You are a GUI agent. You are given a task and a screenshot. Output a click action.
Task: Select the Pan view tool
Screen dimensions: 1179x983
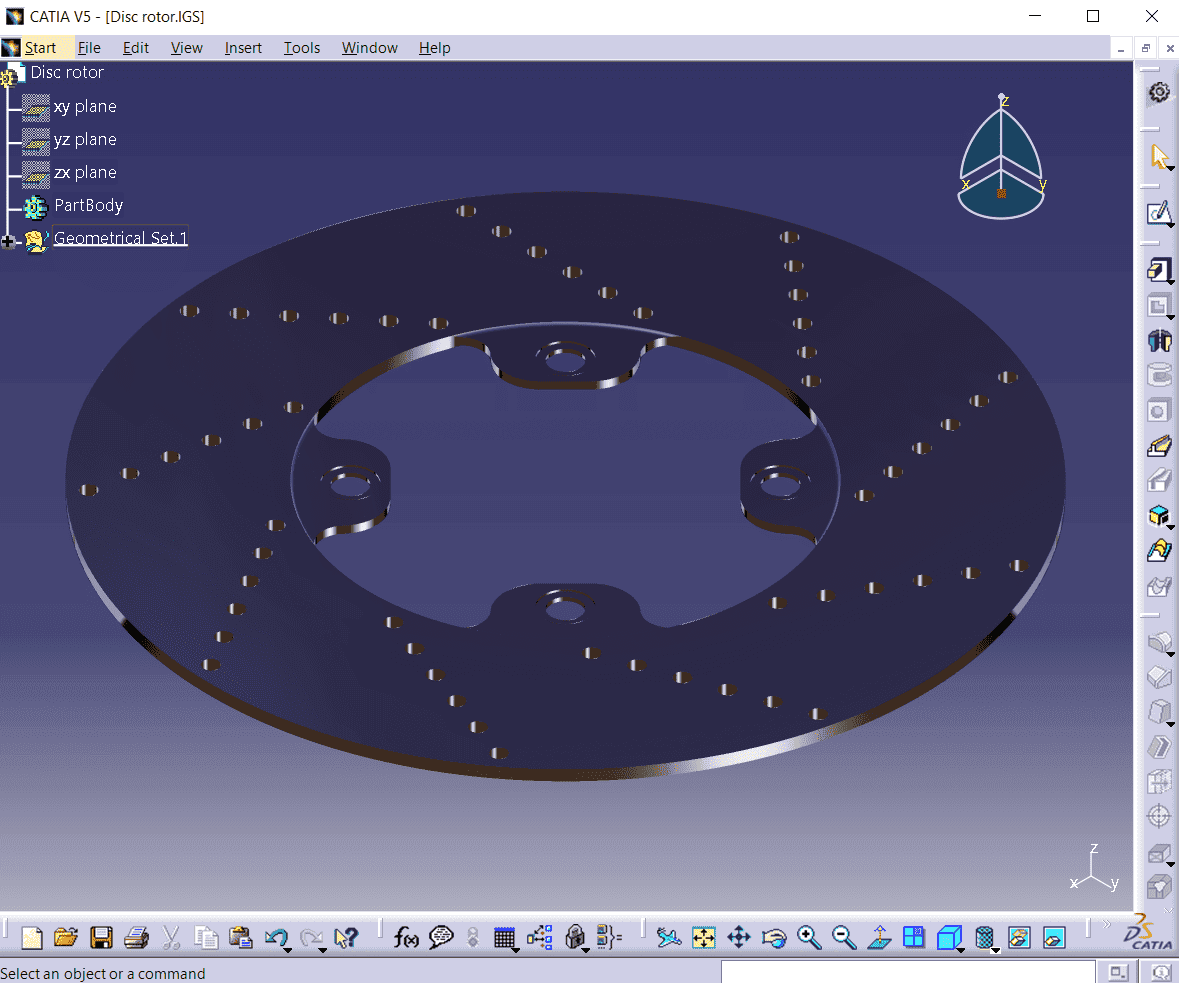click(x=739, y=937)
